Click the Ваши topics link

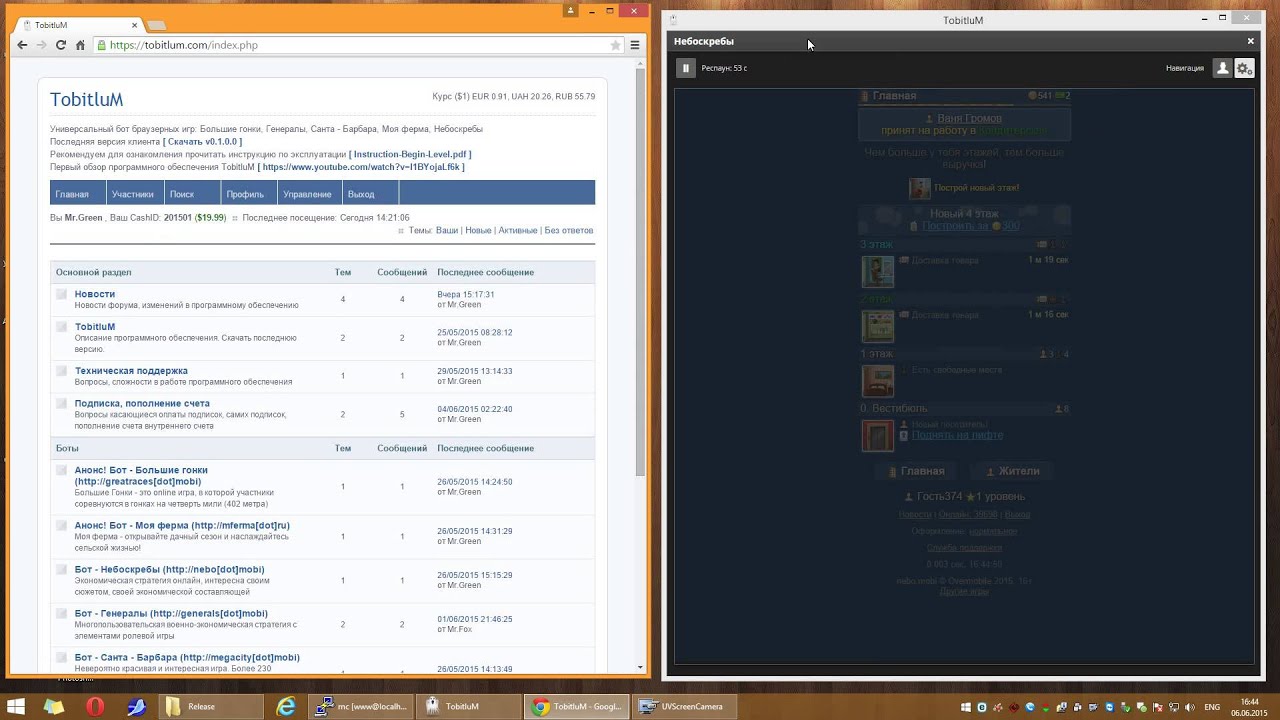(447, 230)
